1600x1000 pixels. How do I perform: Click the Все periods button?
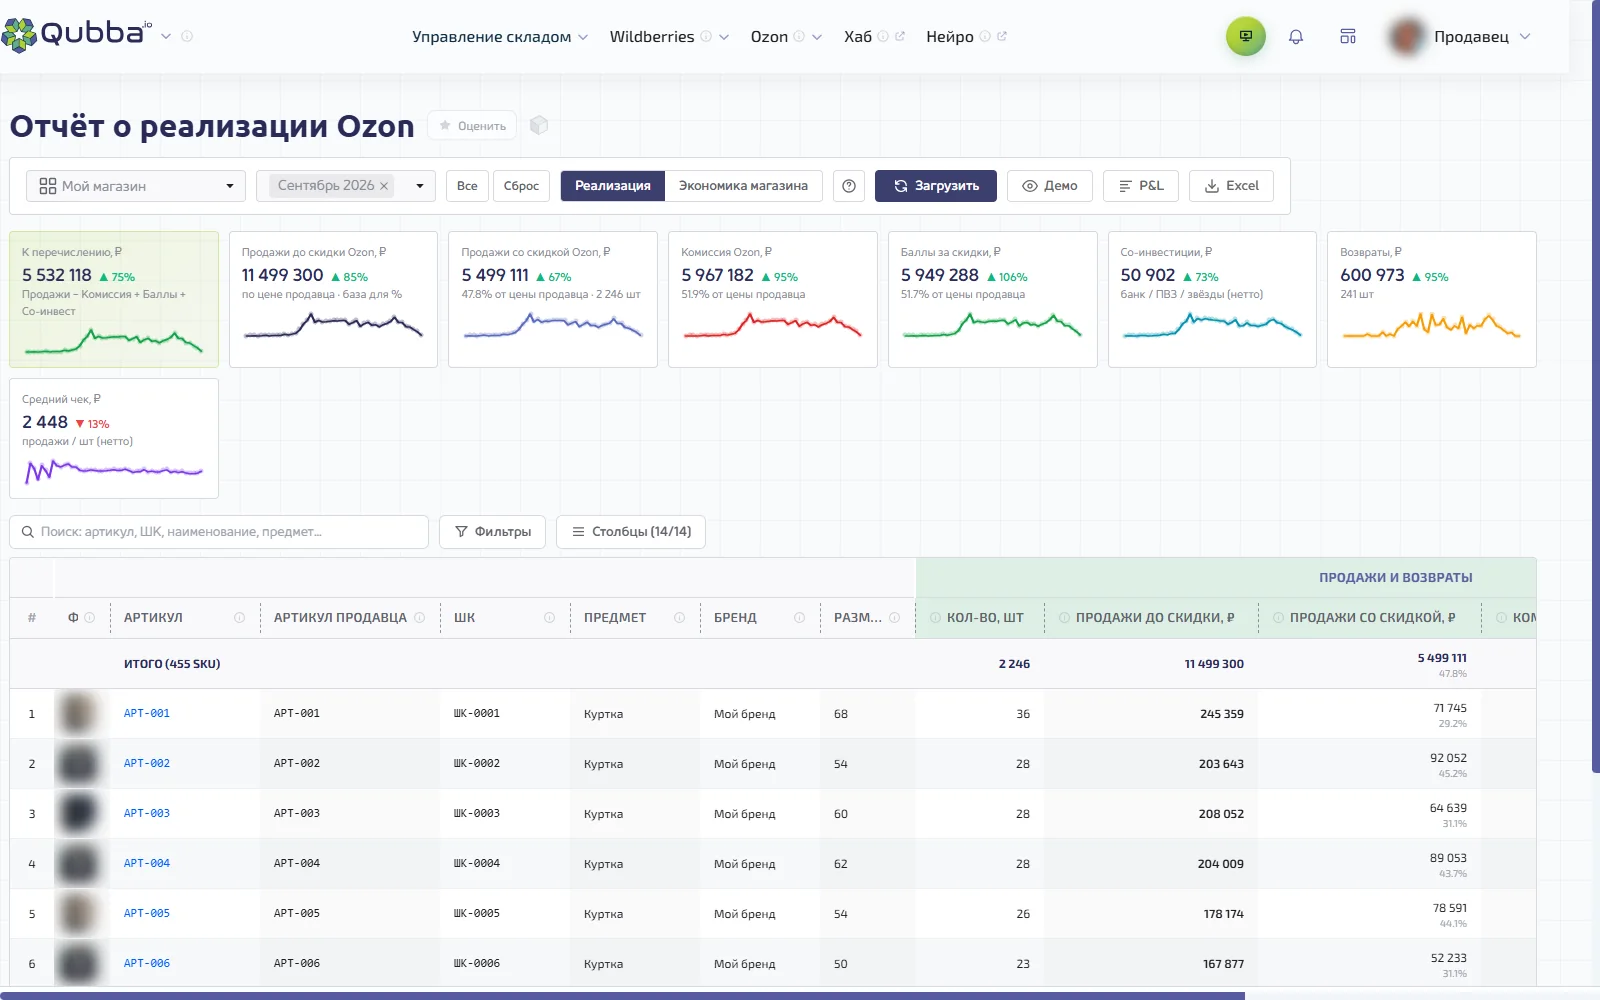coord(467,186)
